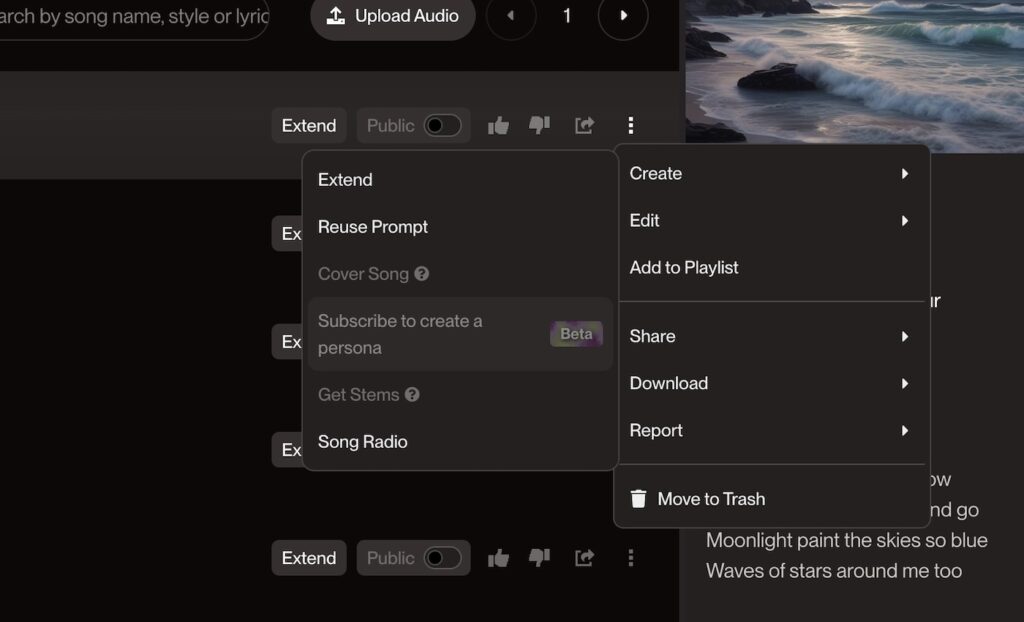This screenshot has height=622, width=1024.
Task: Go to the next page arrow
Action: [x=623, y=16]
